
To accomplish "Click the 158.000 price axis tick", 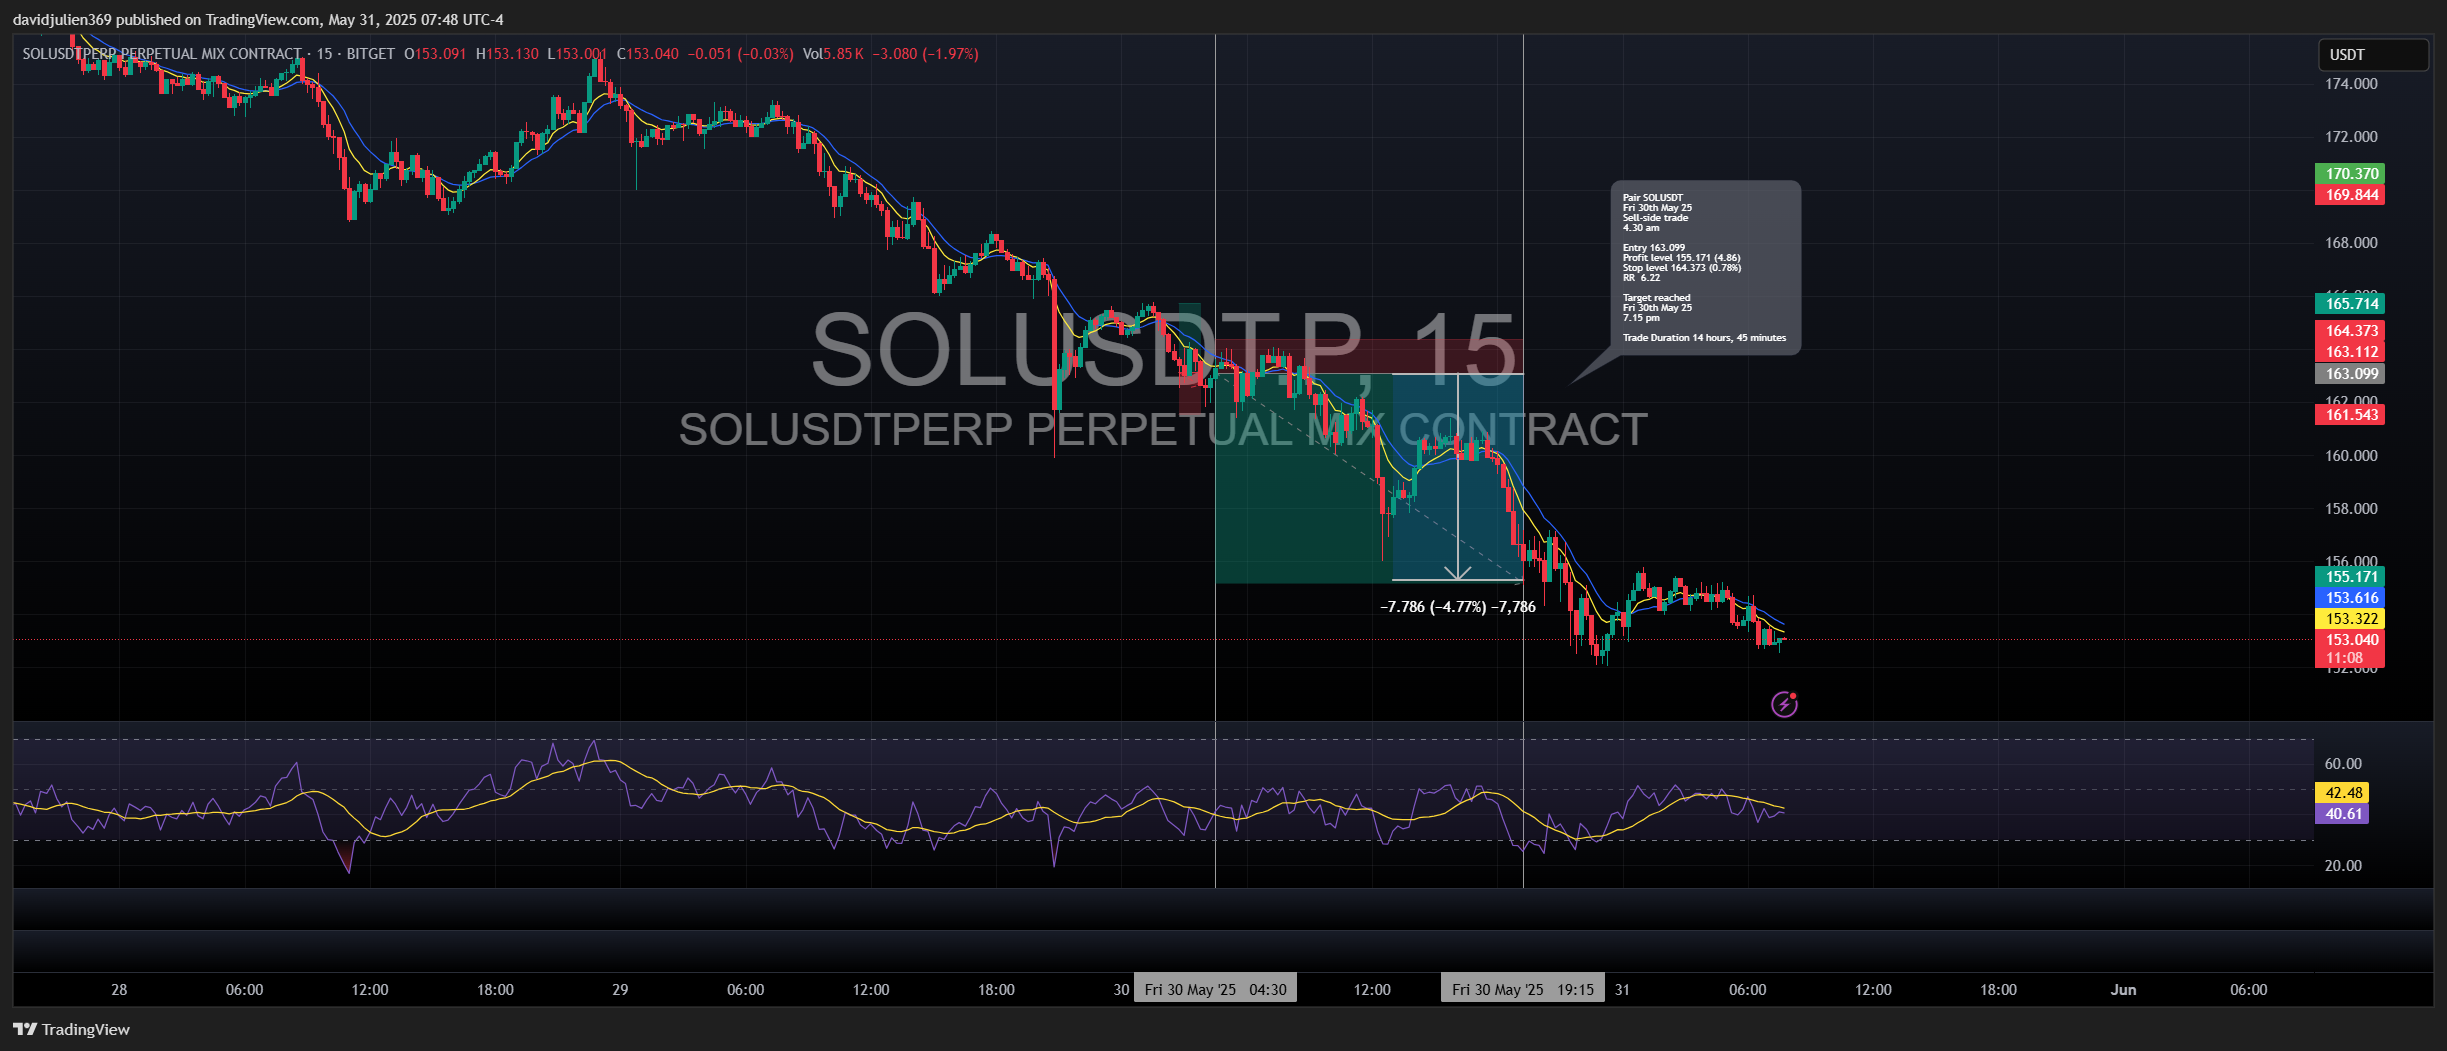I will pos(2351,509).
